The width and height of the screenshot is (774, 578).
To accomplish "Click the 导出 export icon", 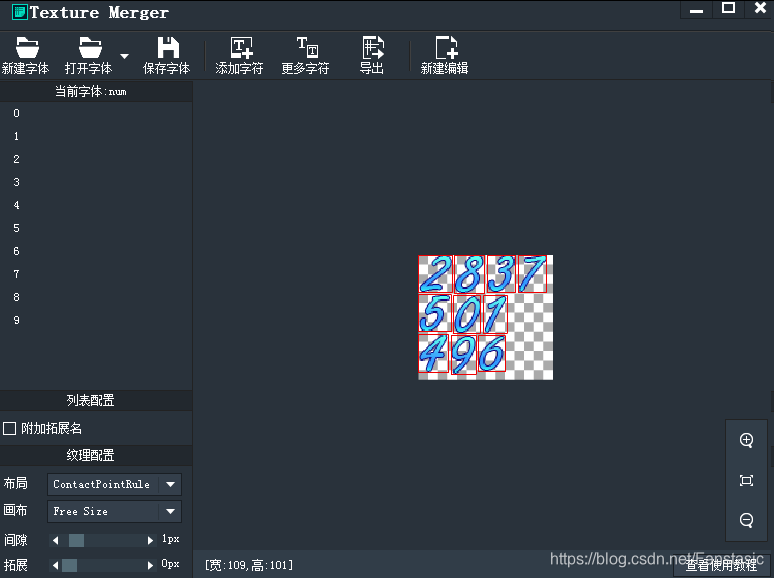I will [x=373, y=48].
